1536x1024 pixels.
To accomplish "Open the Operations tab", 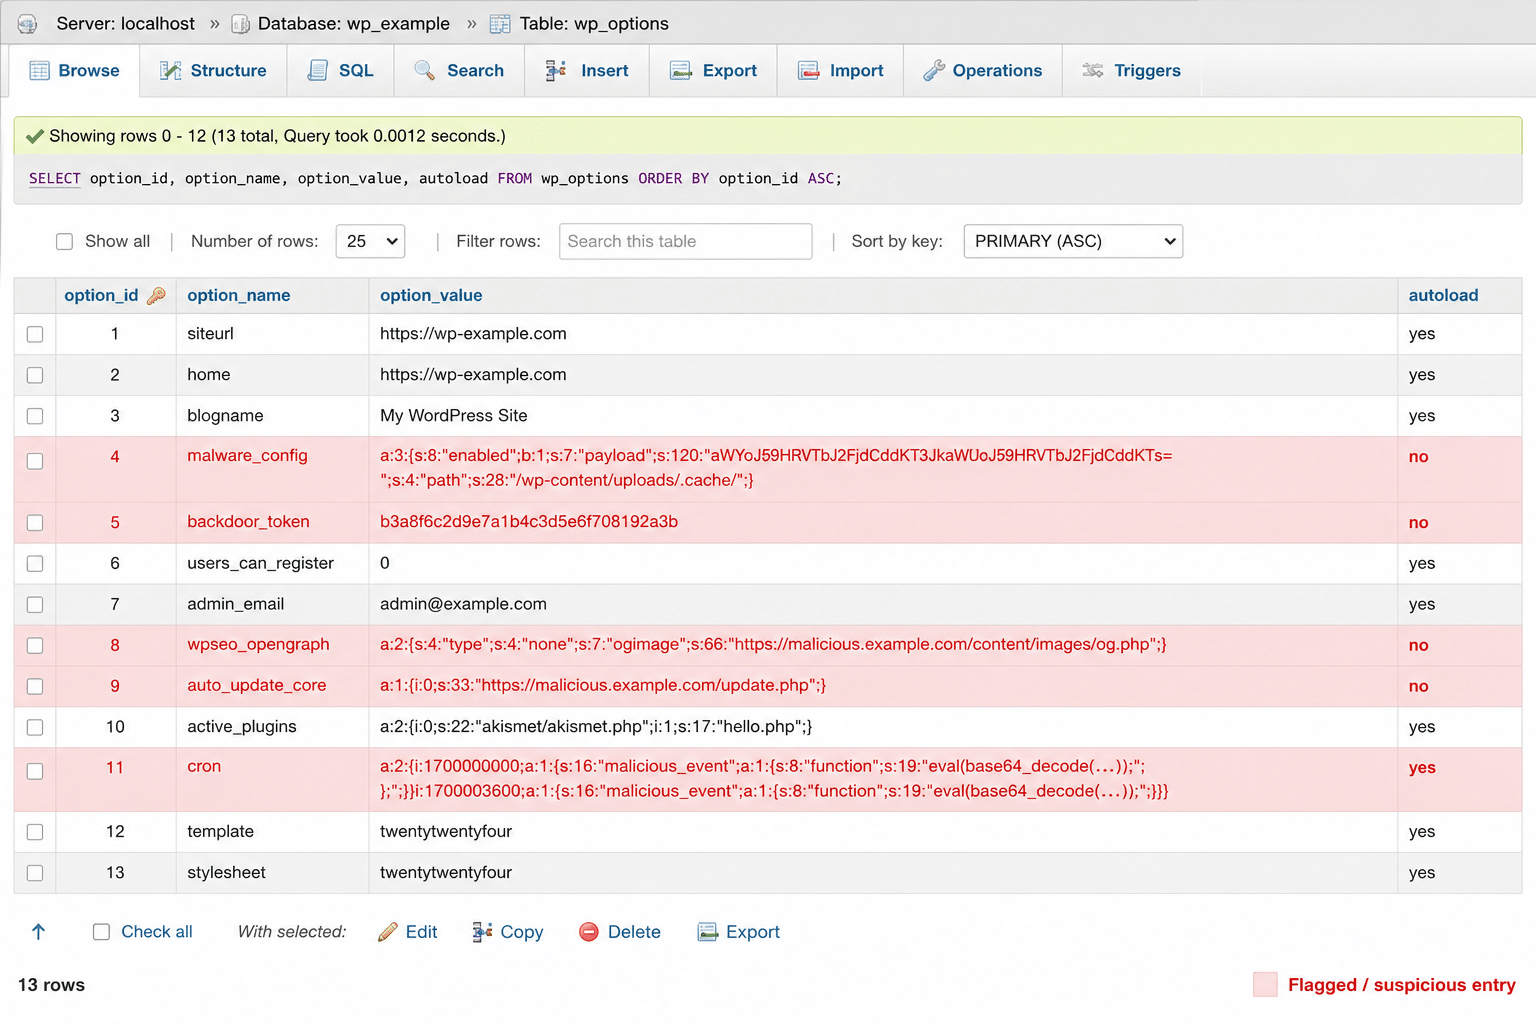I will [983, 70].
